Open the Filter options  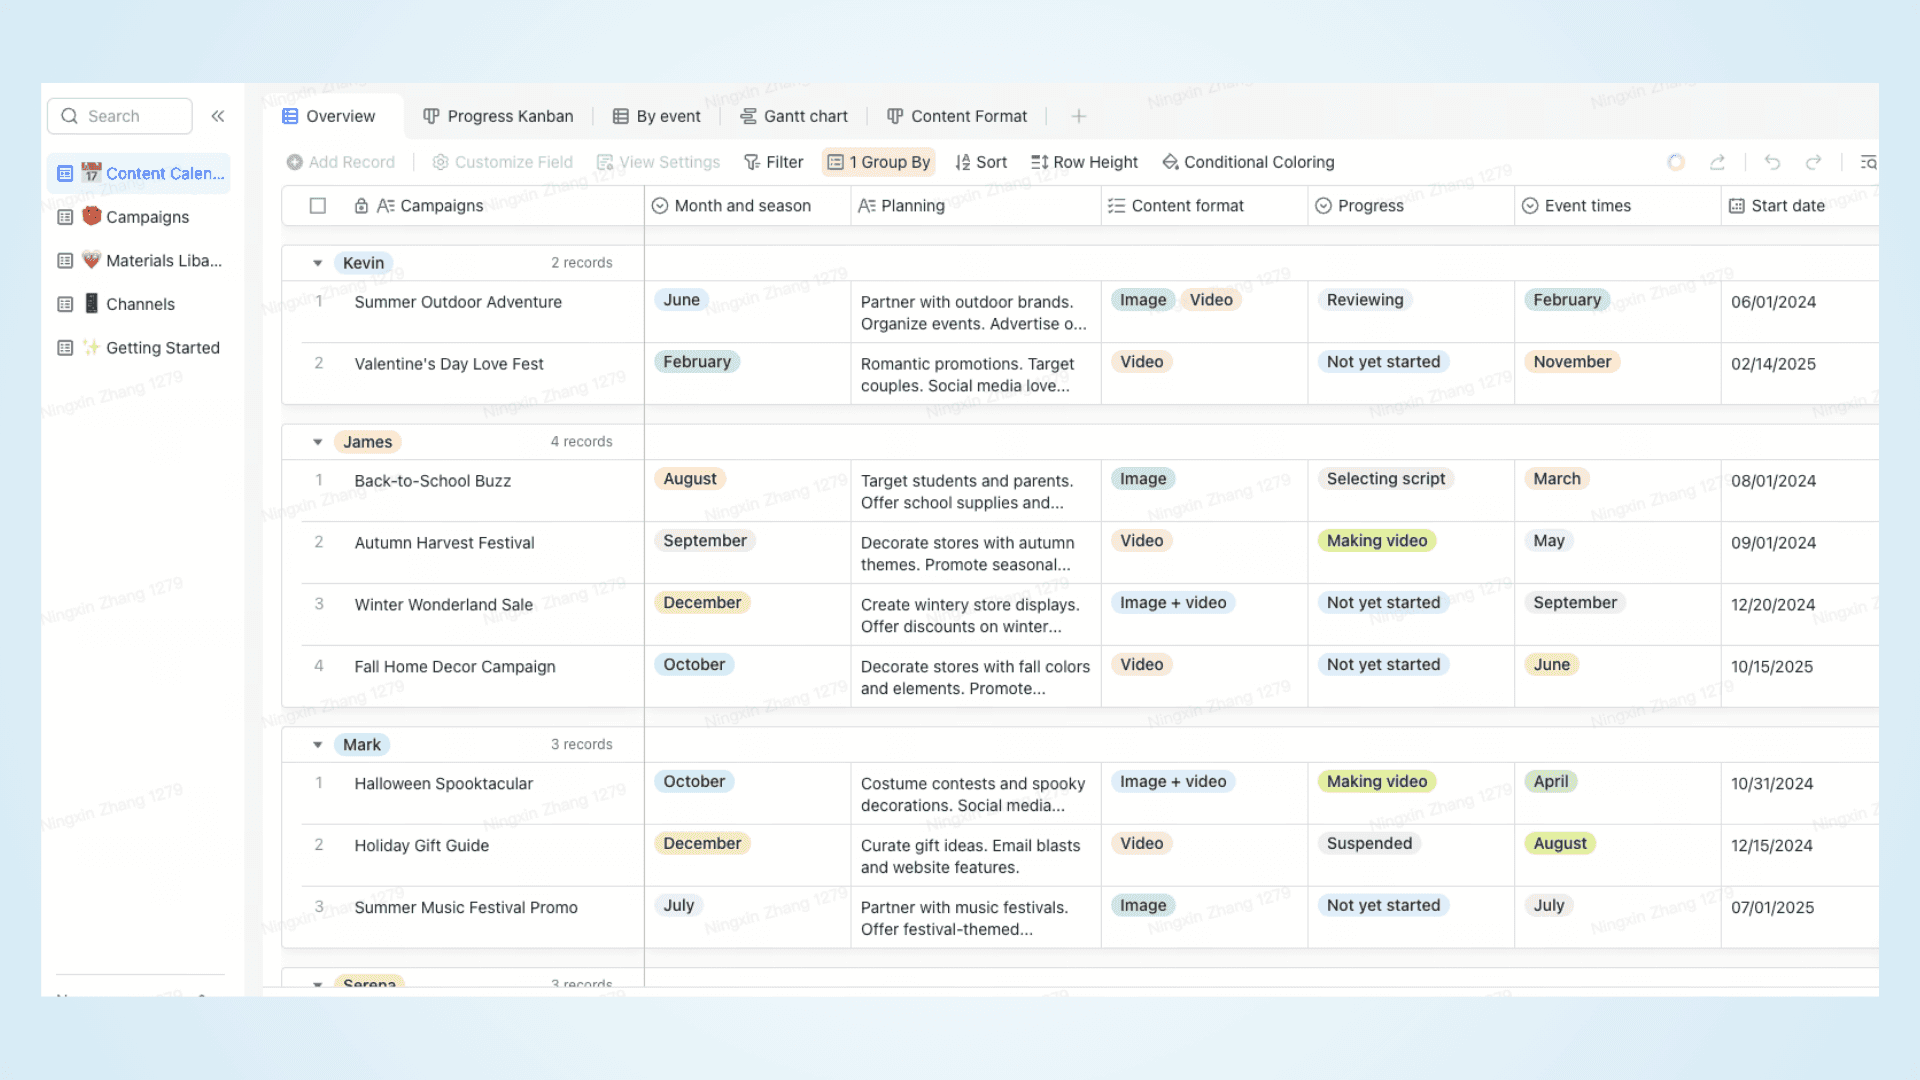tap(773, 162)
